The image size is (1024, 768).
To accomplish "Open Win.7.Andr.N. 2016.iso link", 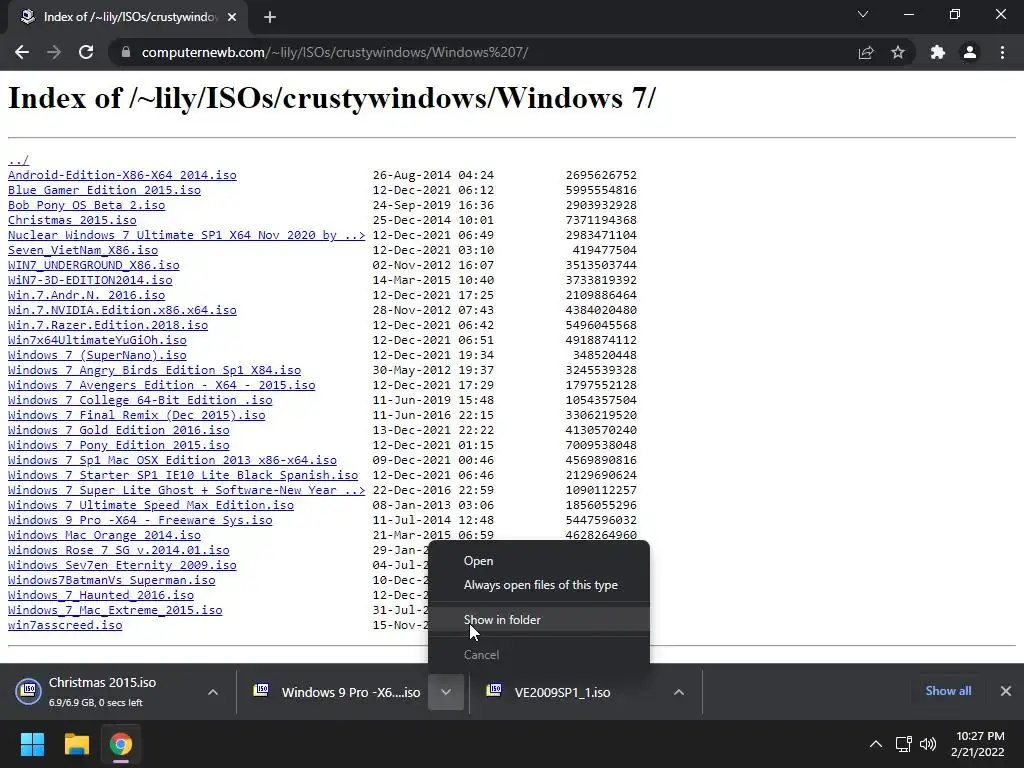I will click(86, 295).
